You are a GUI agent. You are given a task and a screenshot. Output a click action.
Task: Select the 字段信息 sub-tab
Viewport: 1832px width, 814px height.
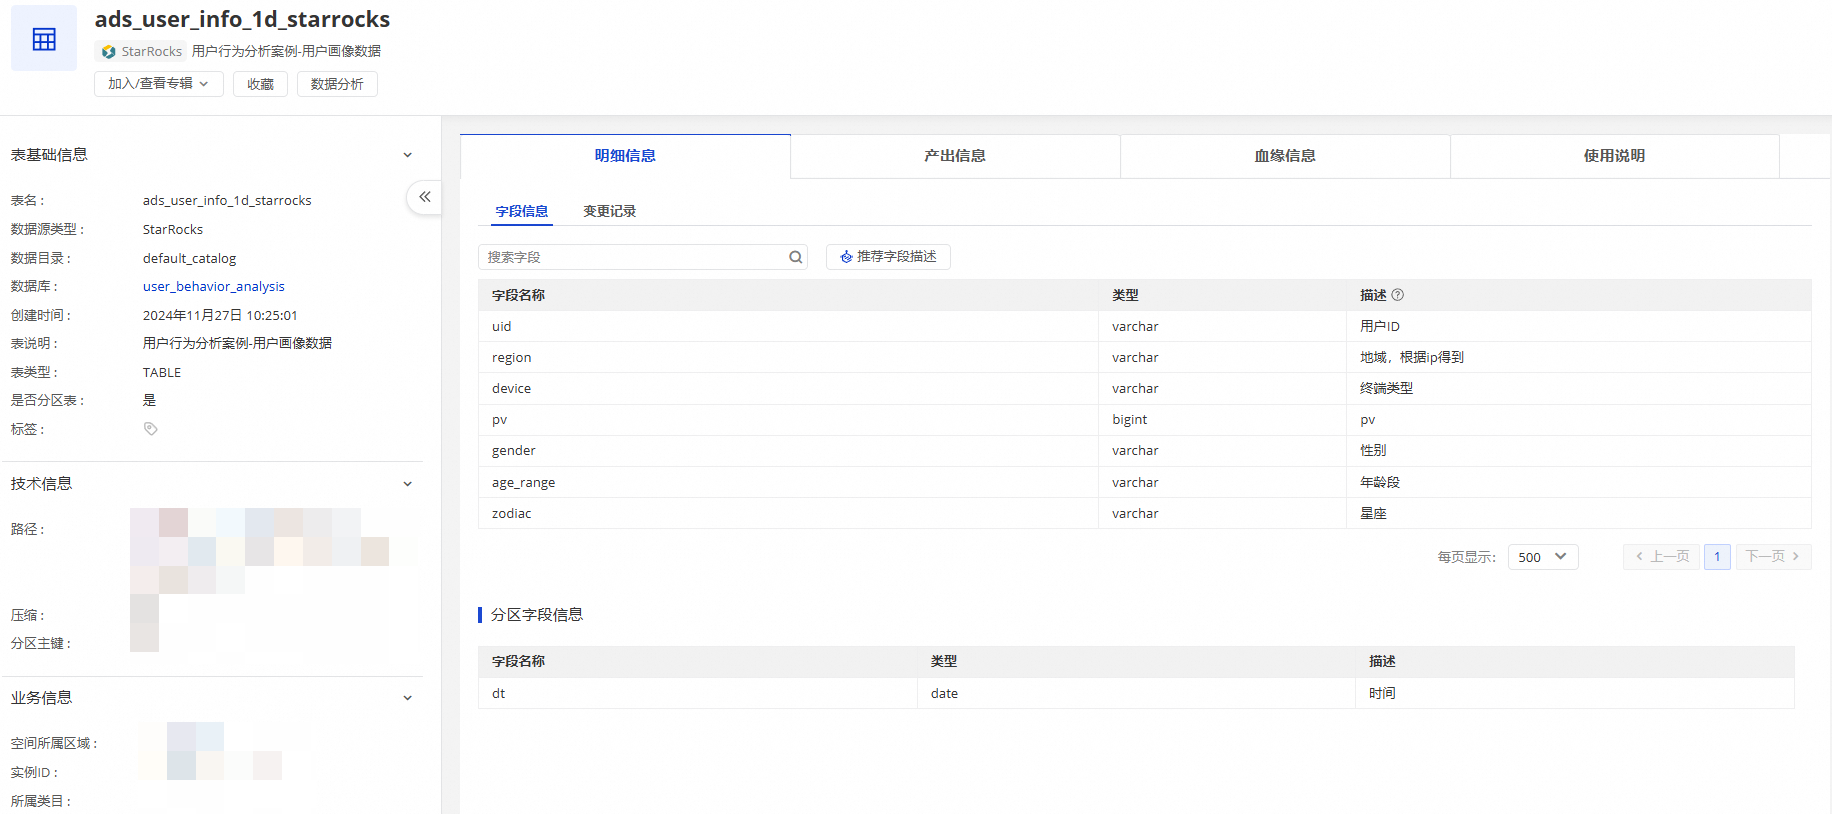pyautogui.click(x=522, y=211)
